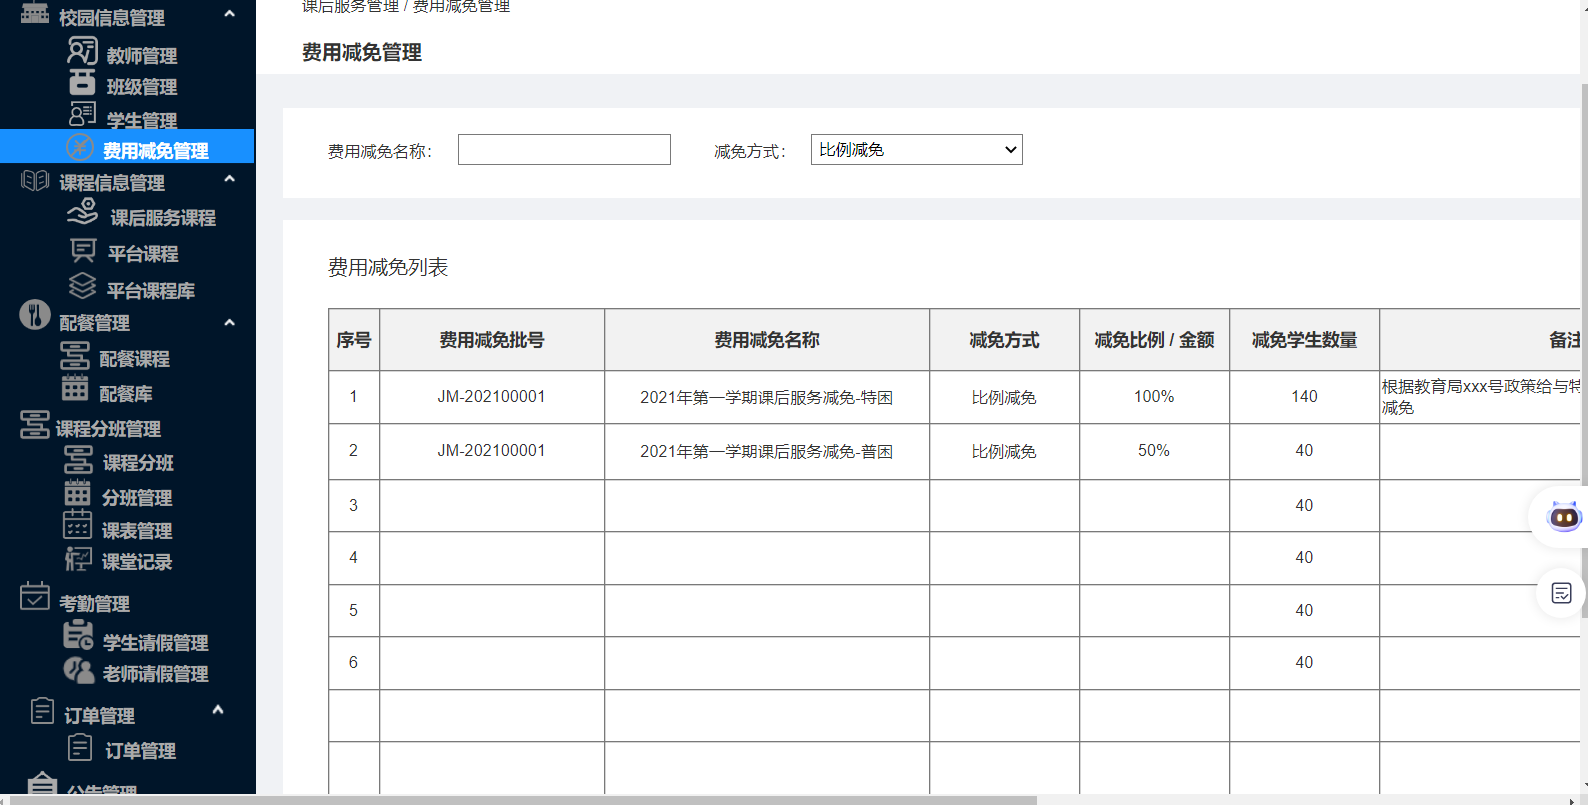Image resolution: width=1588 pixels, height=805 pixels.
Task: Collapse the 订单管理 section chevron
Action: click(218, 710)
